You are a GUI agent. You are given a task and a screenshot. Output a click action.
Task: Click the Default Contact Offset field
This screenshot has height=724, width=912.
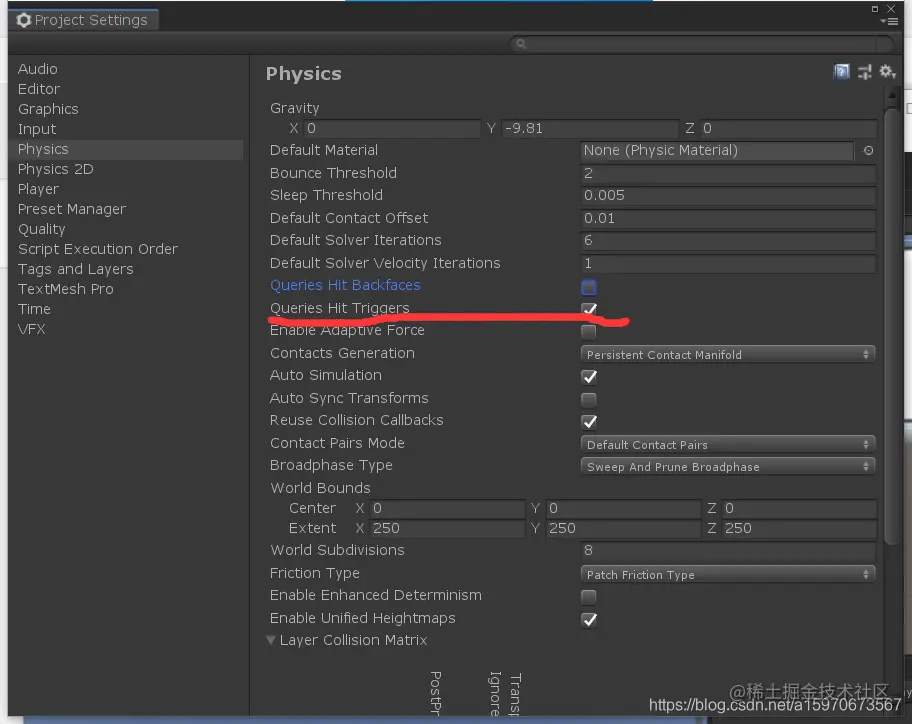[x=728, y=218]
